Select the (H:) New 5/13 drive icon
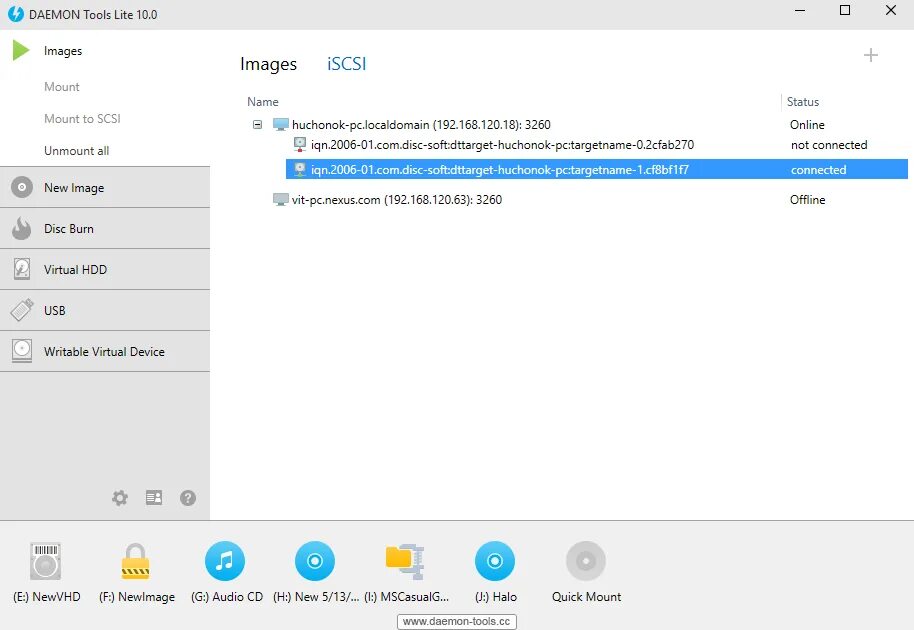914x630 pixels. 315,561
